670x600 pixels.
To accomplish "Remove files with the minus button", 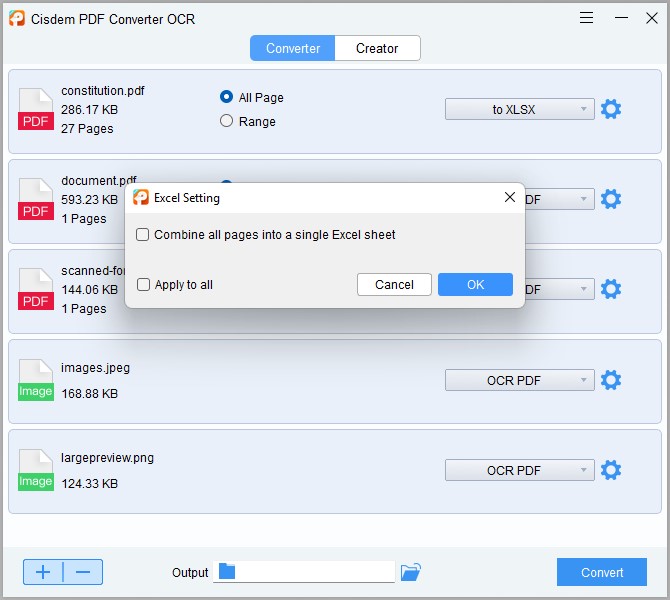I will click(83, 572).
